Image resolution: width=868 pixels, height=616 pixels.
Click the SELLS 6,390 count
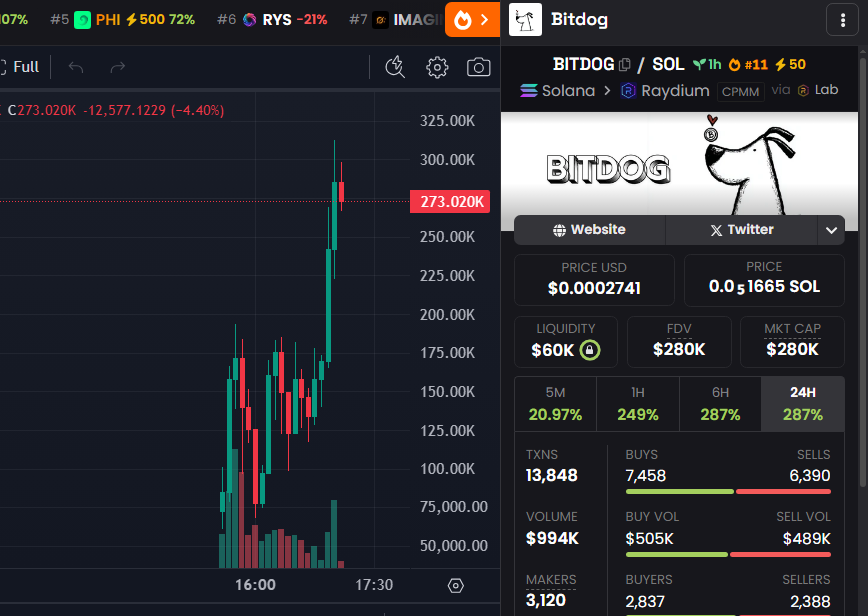tap(809, 475)
